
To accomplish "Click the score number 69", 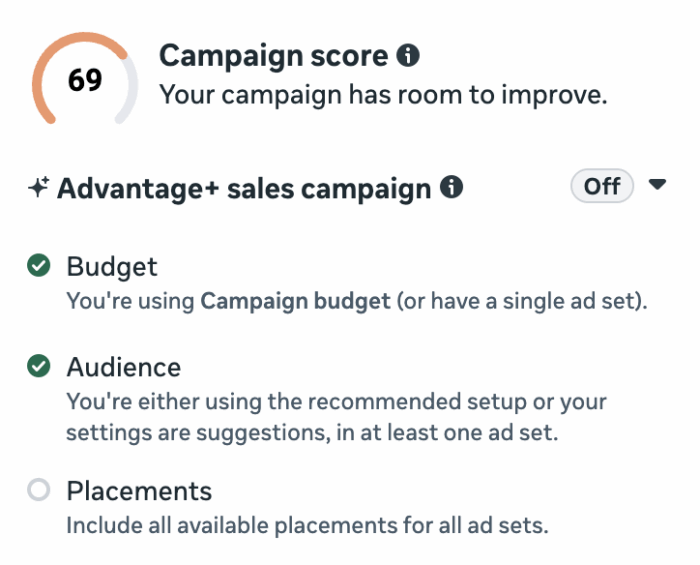I will (x=85, y=81).
